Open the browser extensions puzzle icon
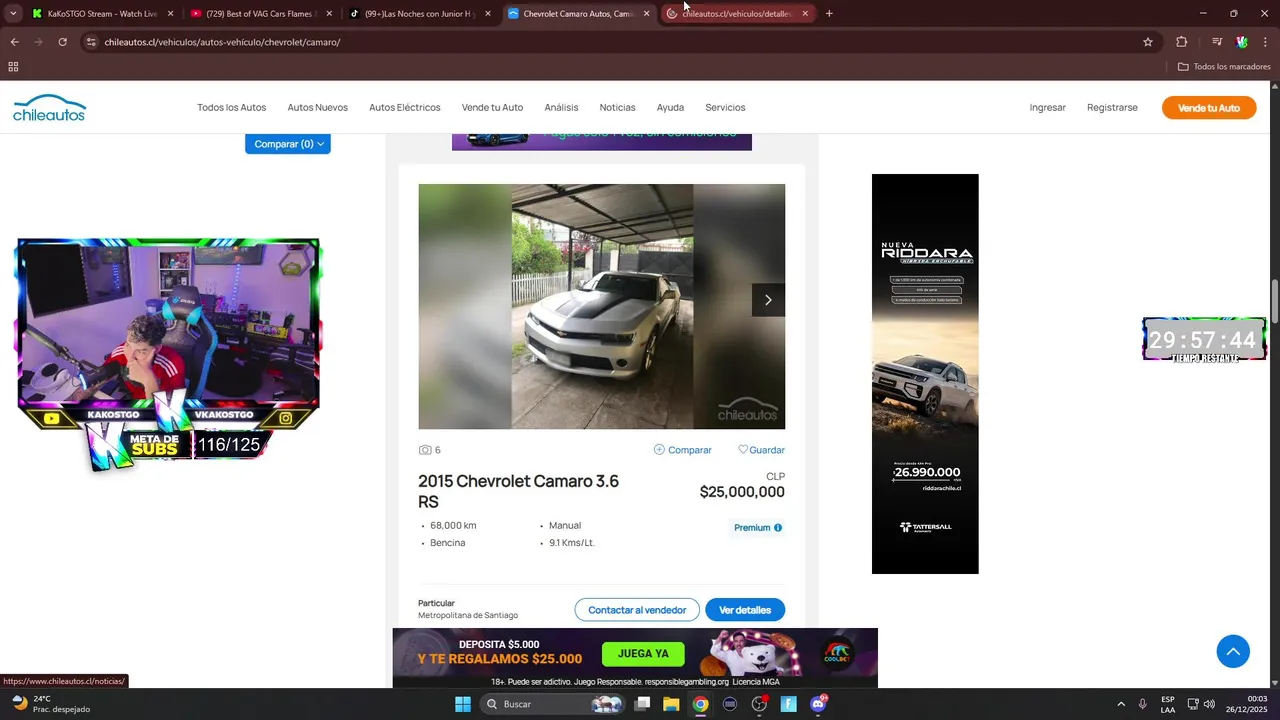The height and width of the screenshot is (720, 1280). pyautogui.click(x=1181, y=42)
